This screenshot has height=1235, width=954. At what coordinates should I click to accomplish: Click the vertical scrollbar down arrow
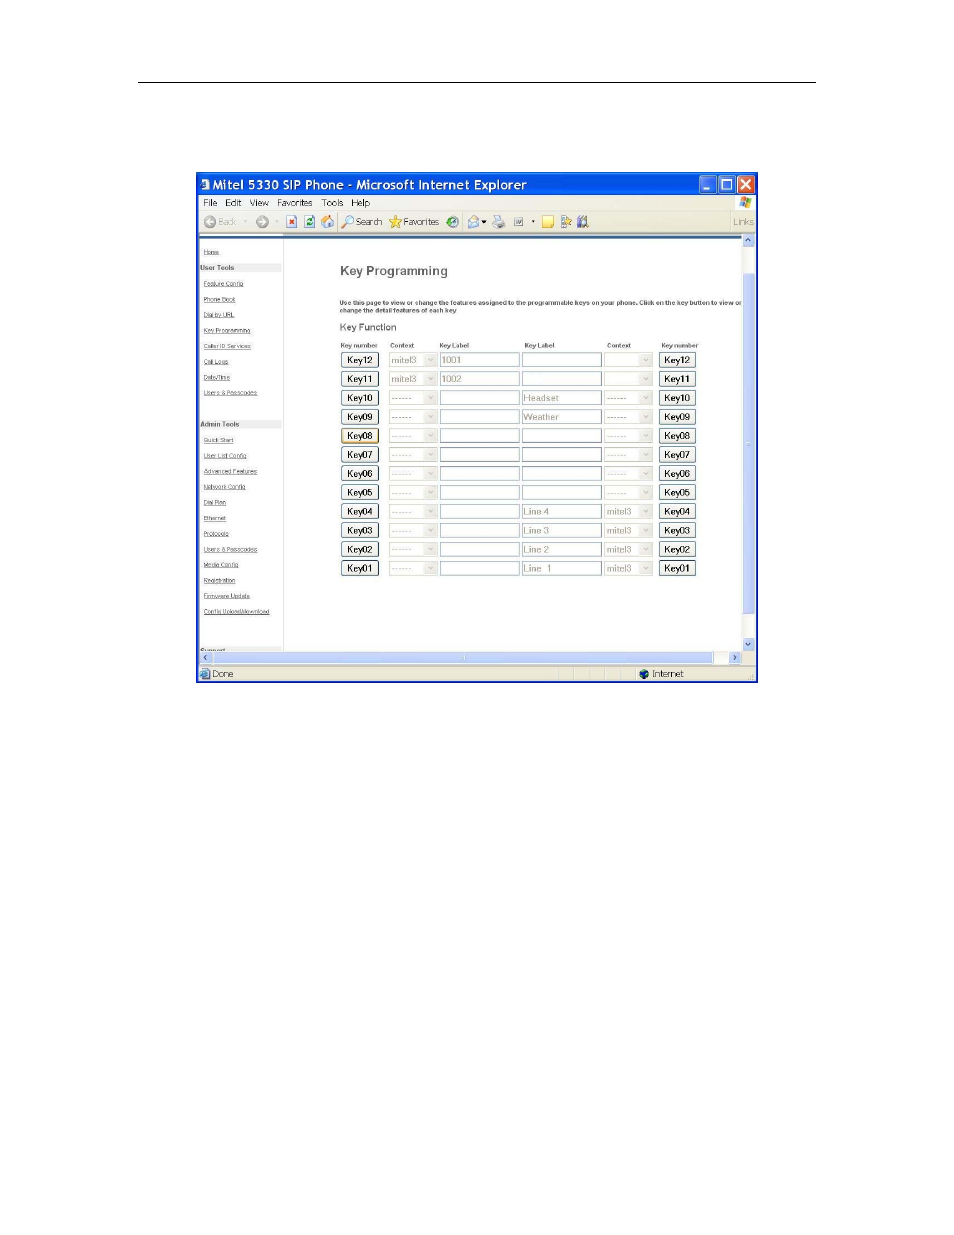[x=748, y=645]
